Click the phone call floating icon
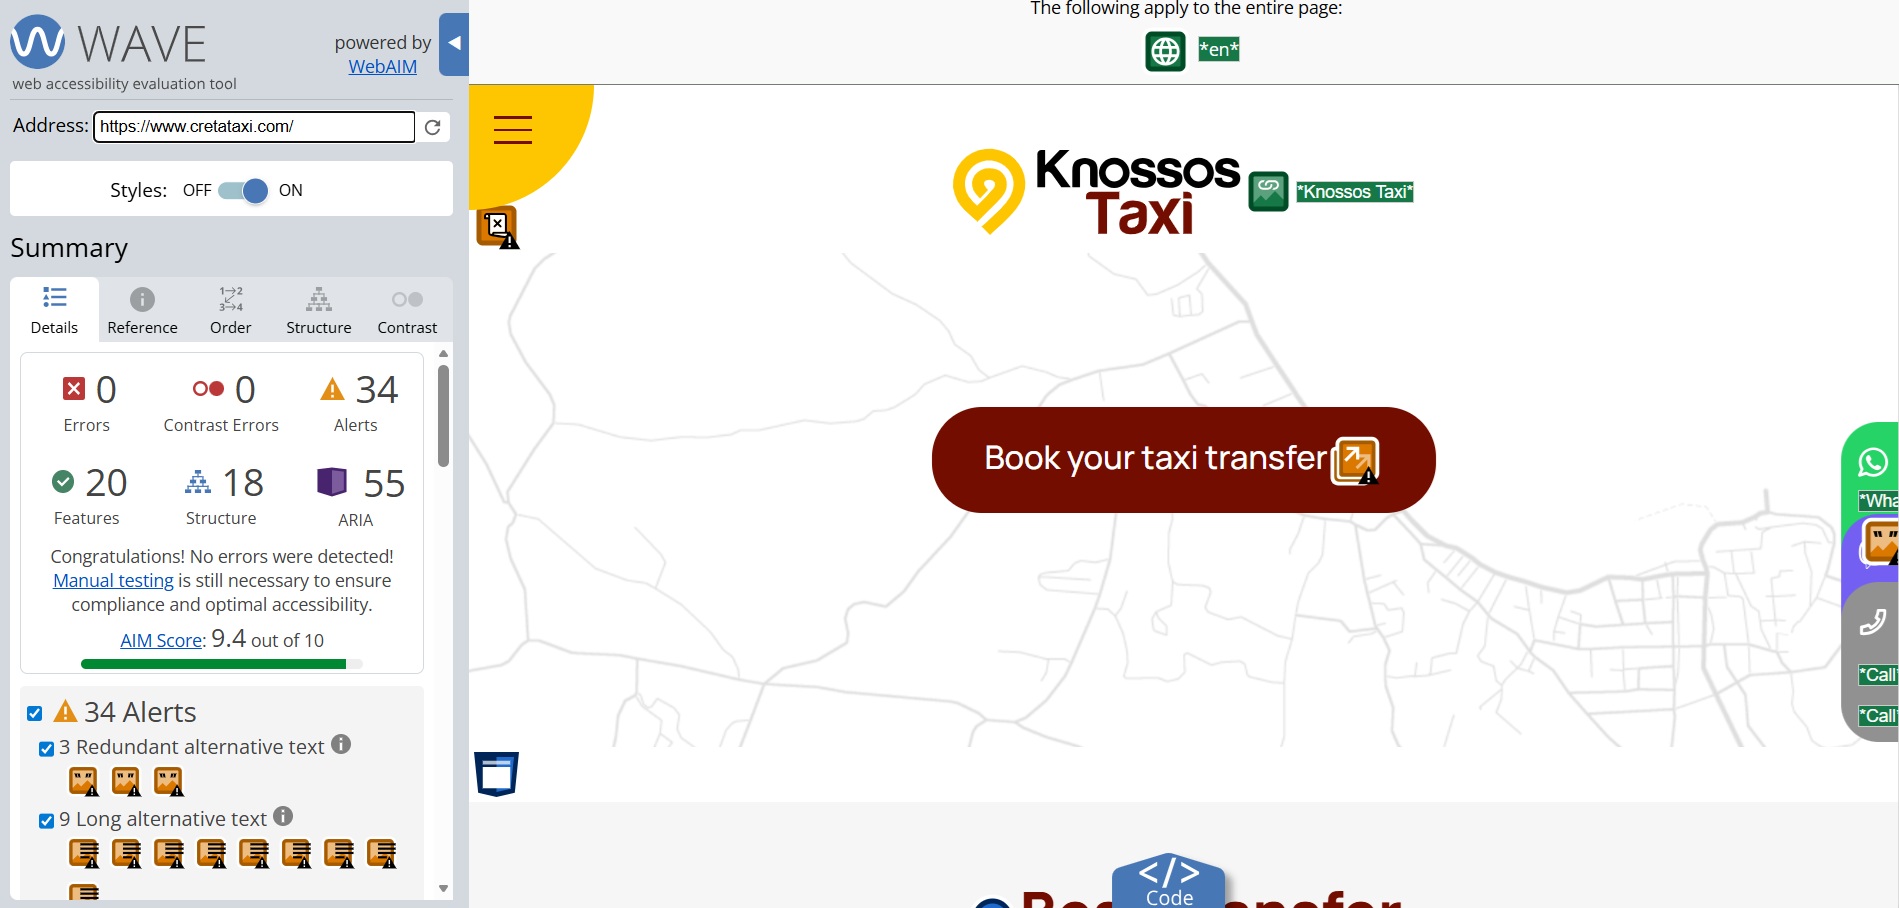 pyautogui.click(x=1873, y=622)
